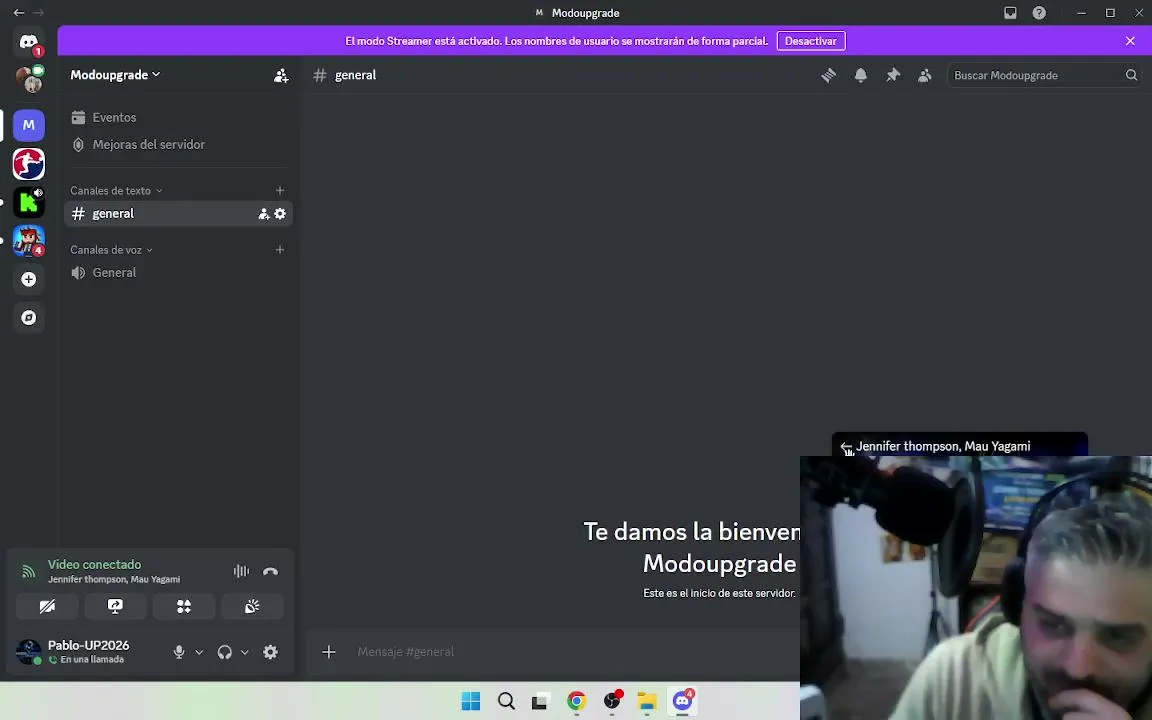Viewport: 1152px width, 720px height.
Task: Open the green K server icon
Action: click(x=29, y=202)
